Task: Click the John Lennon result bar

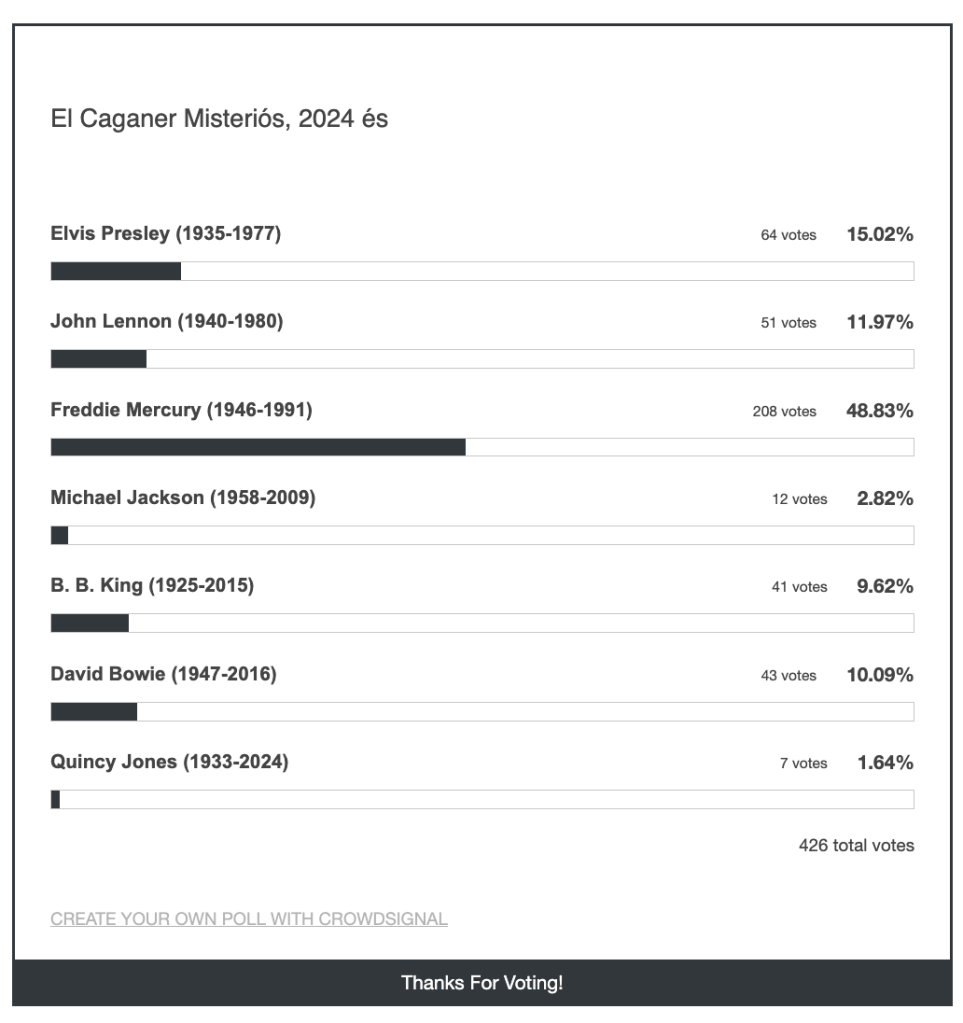Action: [482, 359]
